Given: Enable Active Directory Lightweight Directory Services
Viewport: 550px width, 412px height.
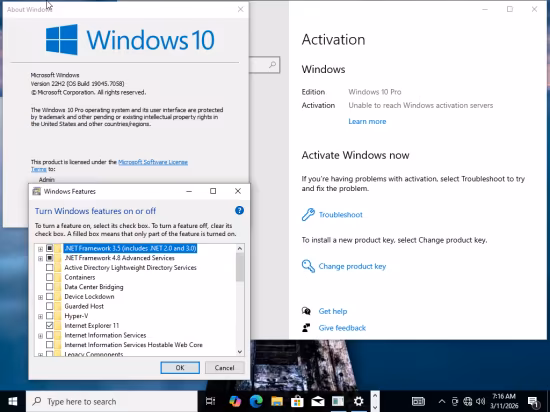Looking at the screenshot, I should (49, 268).
